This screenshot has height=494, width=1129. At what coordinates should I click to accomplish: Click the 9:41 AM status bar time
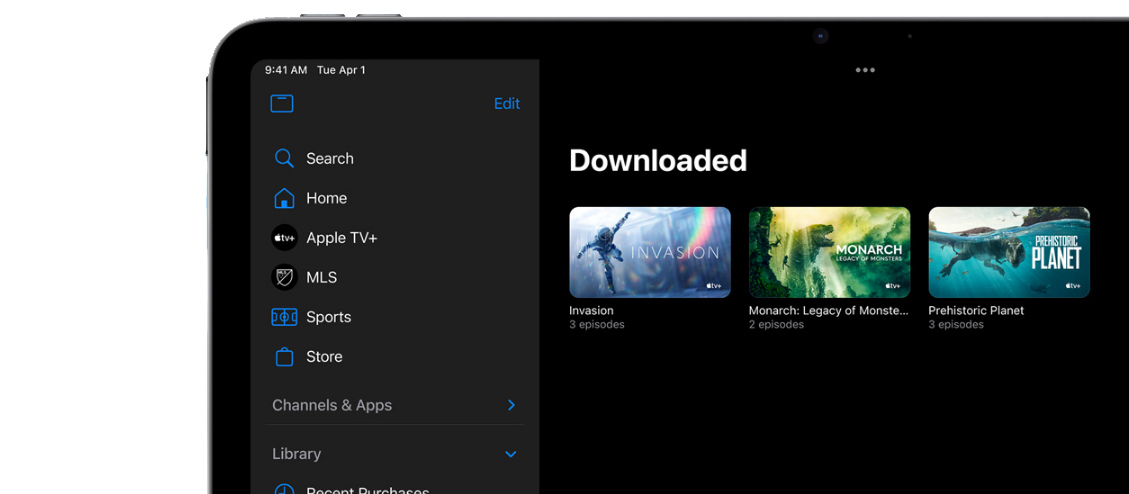tap(286, 70)
